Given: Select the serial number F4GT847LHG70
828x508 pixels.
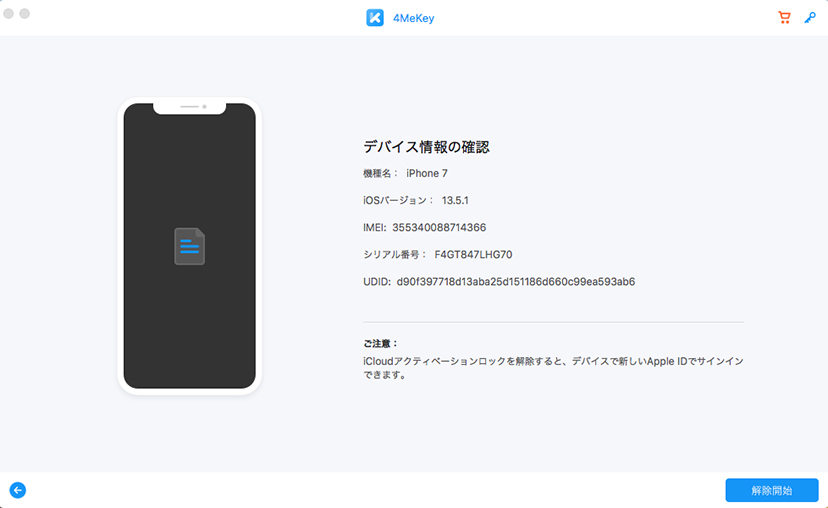Looking at the screenshot, I should point(473,254).
